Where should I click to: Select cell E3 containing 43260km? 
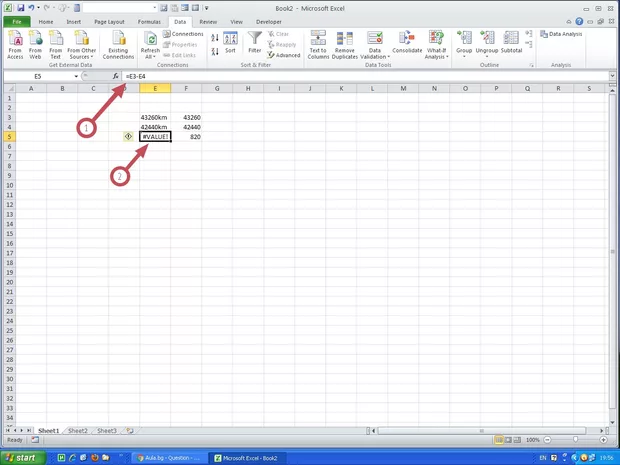[155, 117]
